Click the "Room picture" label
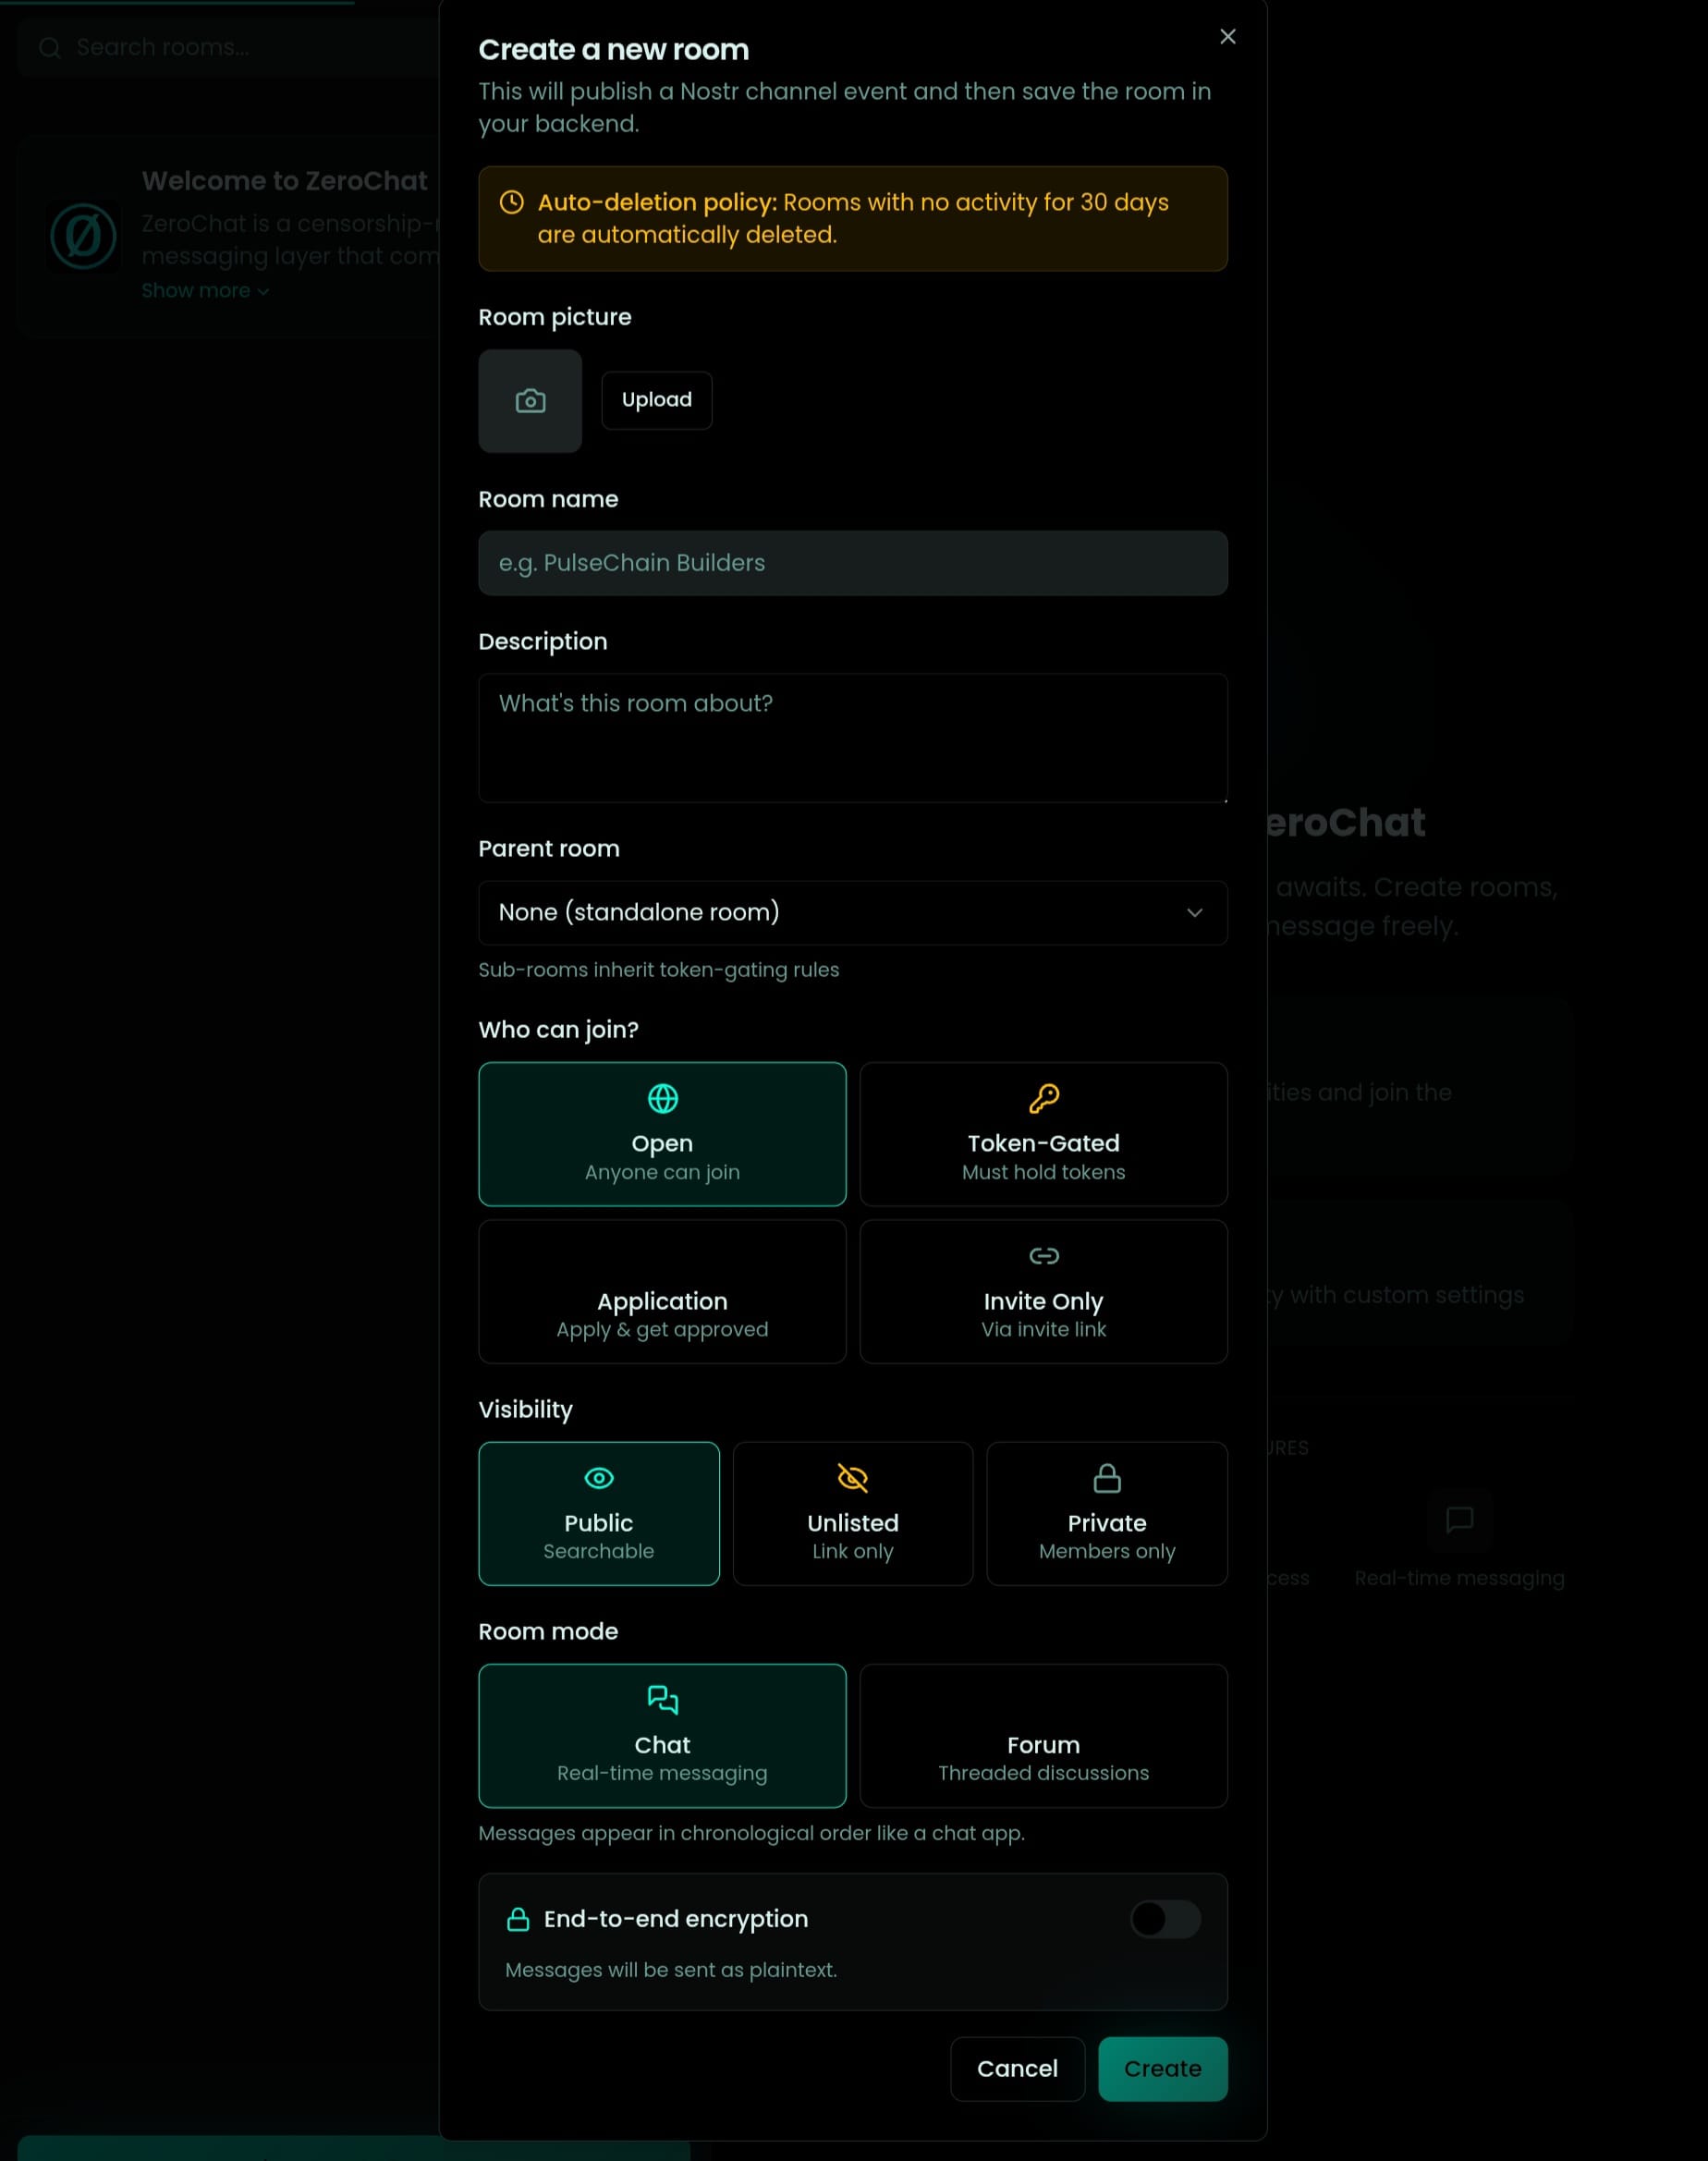Screen dimensions: 1708x2161 pos(555,317)
